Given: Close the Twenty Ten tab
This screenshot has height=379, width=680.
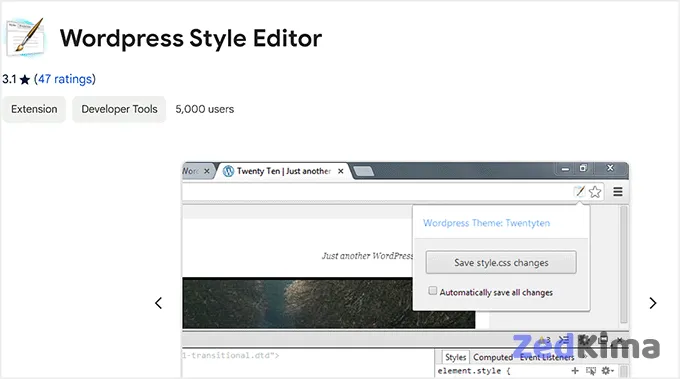Looking at the screenshot, I should tap(341, 171).
